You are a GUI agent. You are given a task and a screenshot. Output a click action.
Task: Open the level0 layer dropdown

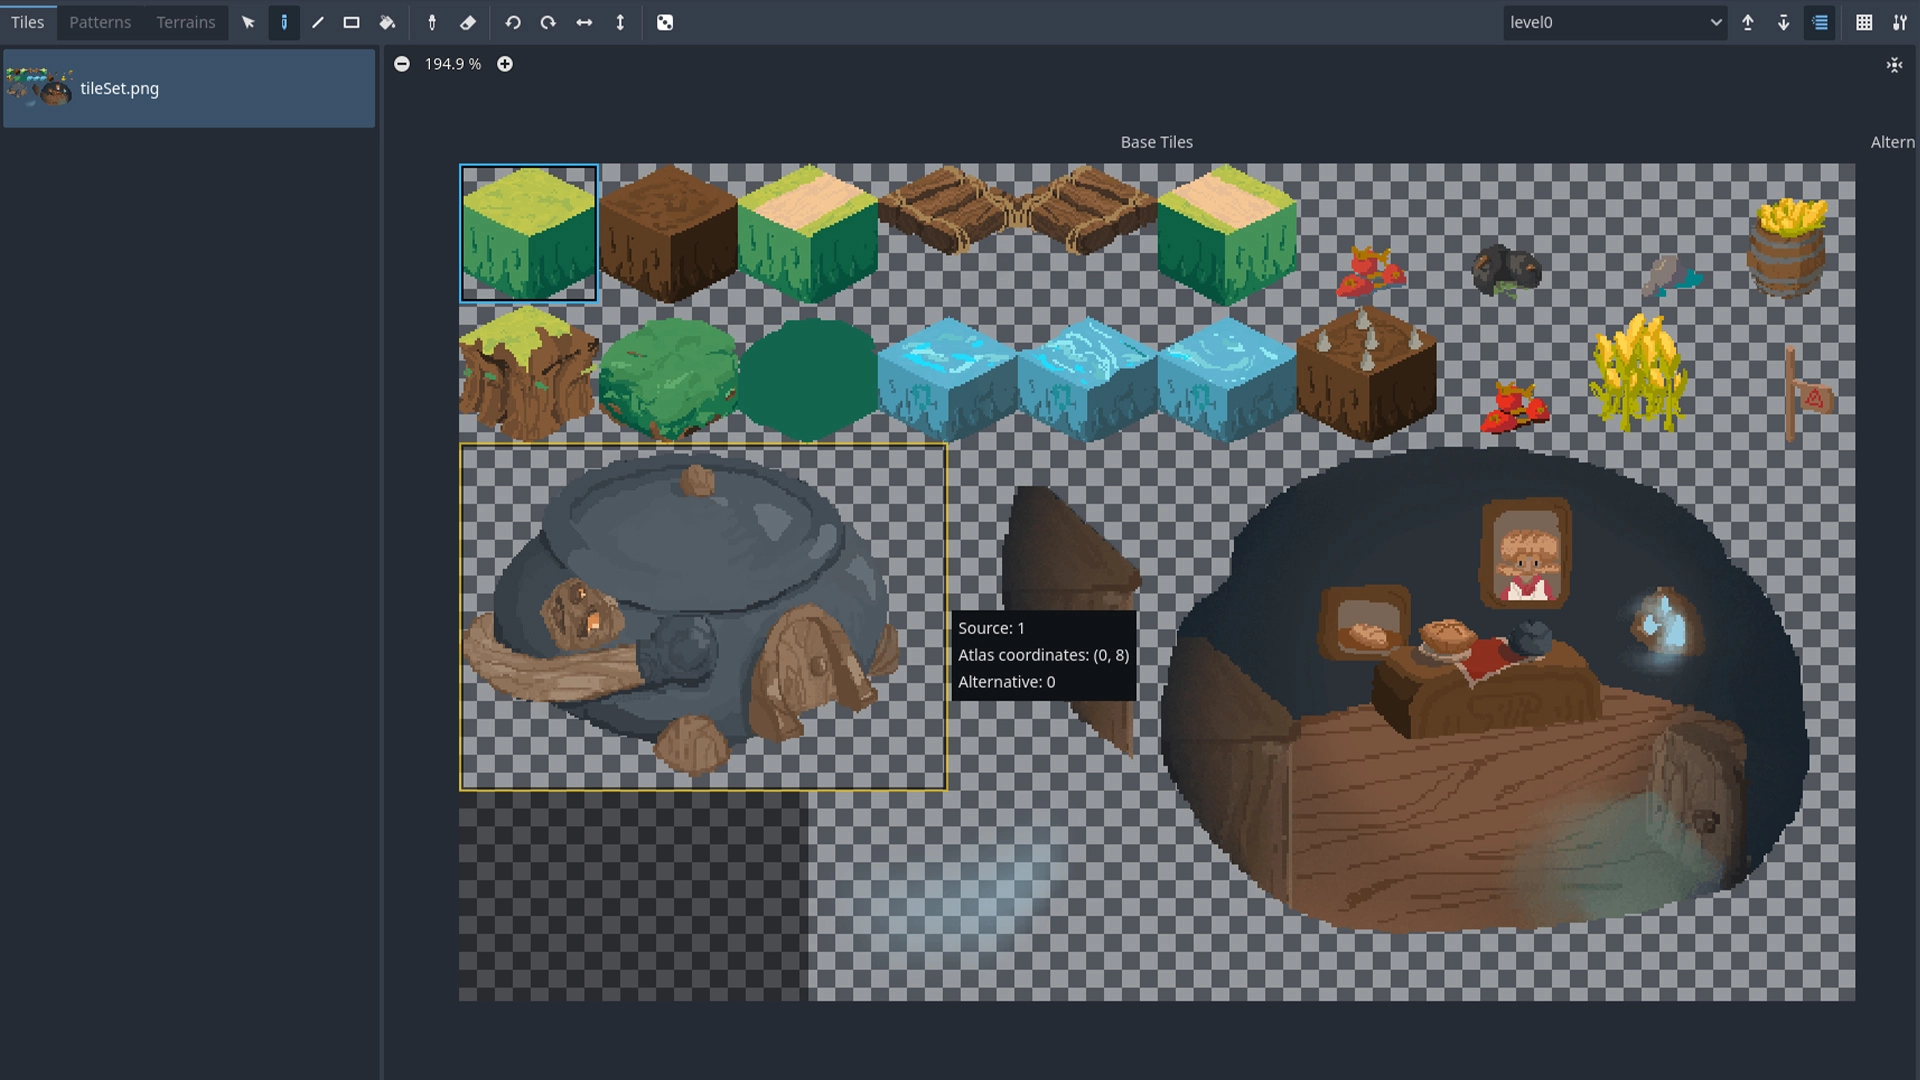[x=1615, y=22]
